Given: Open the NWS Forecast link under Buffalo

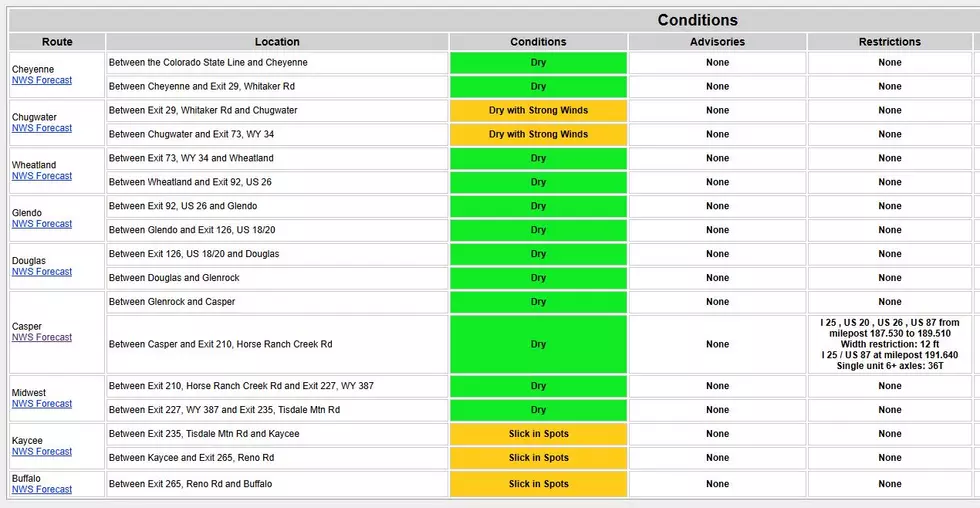Looking at the screenshot, I should pyautogui.click(x=42, y=489).
